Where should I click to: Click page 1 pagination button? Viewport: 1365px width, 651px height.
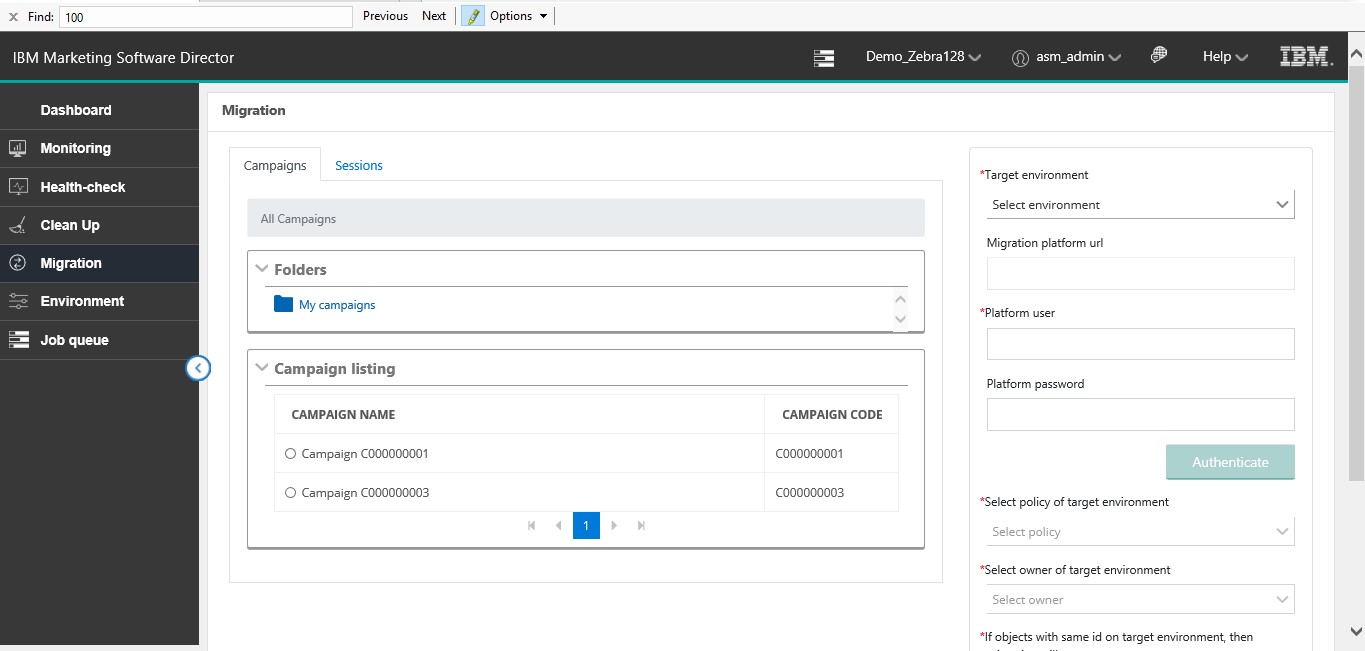586,525
